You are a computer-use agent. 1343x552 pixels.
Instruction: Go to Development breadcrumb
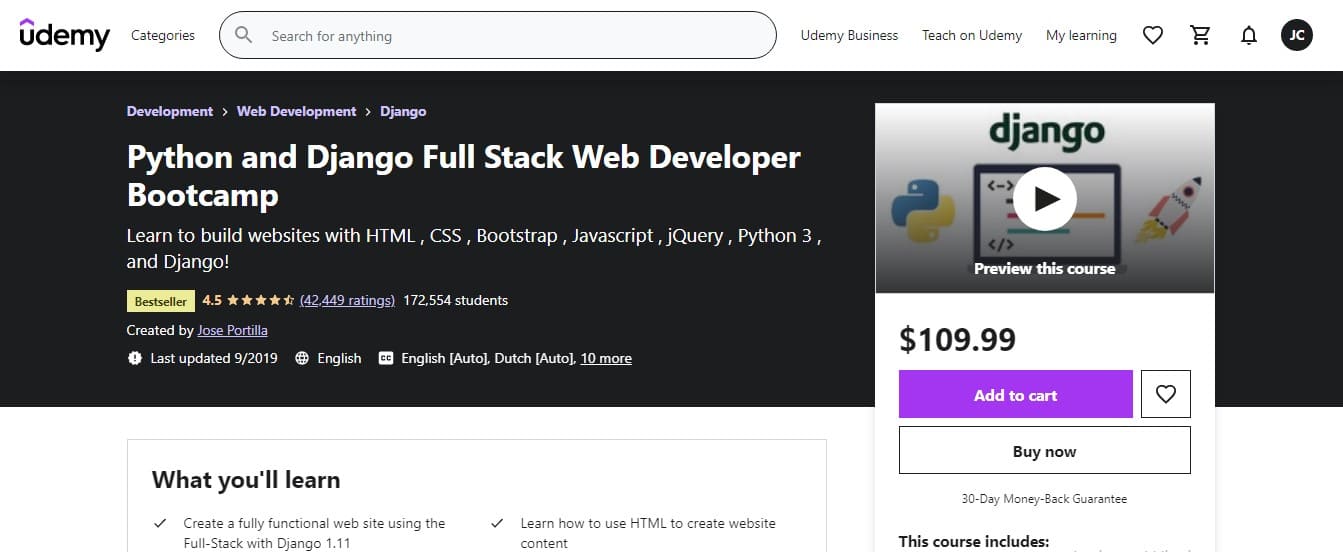point(170,111)
